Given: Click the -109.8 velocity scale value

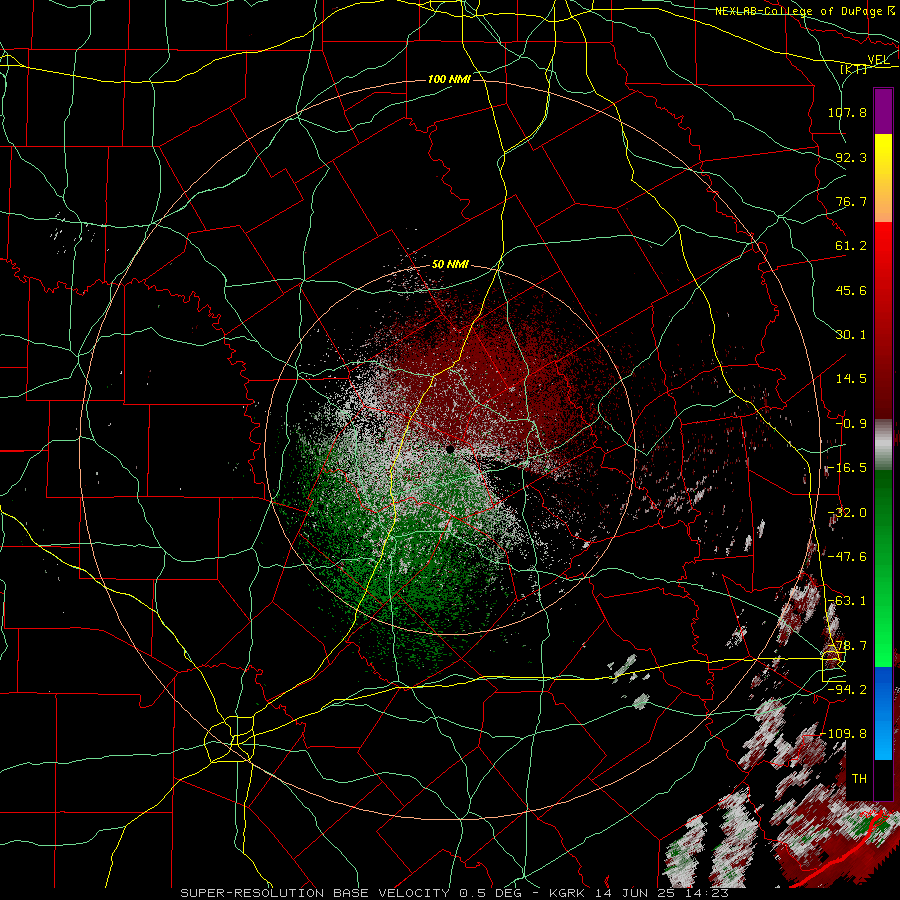Looking at the screenshot, I should click(844, 734).
